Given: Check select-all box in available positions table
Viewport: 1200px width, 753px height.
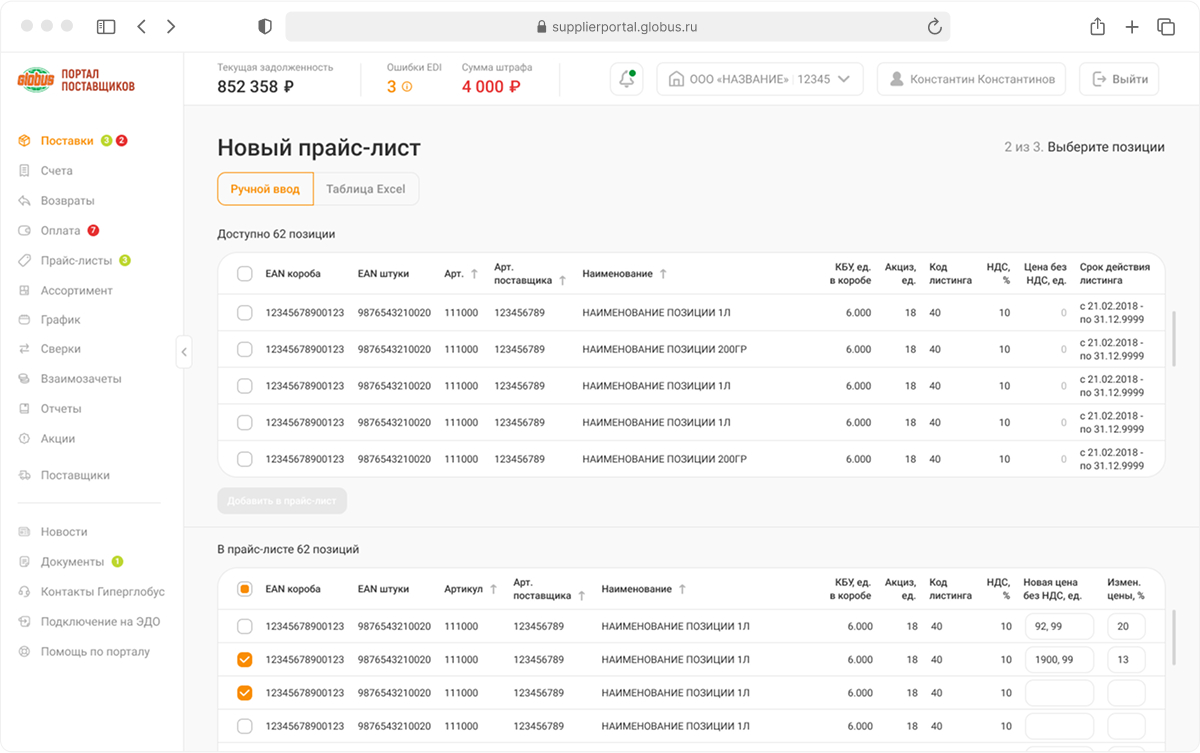Looking at the screenshot, I should (244, 273).
